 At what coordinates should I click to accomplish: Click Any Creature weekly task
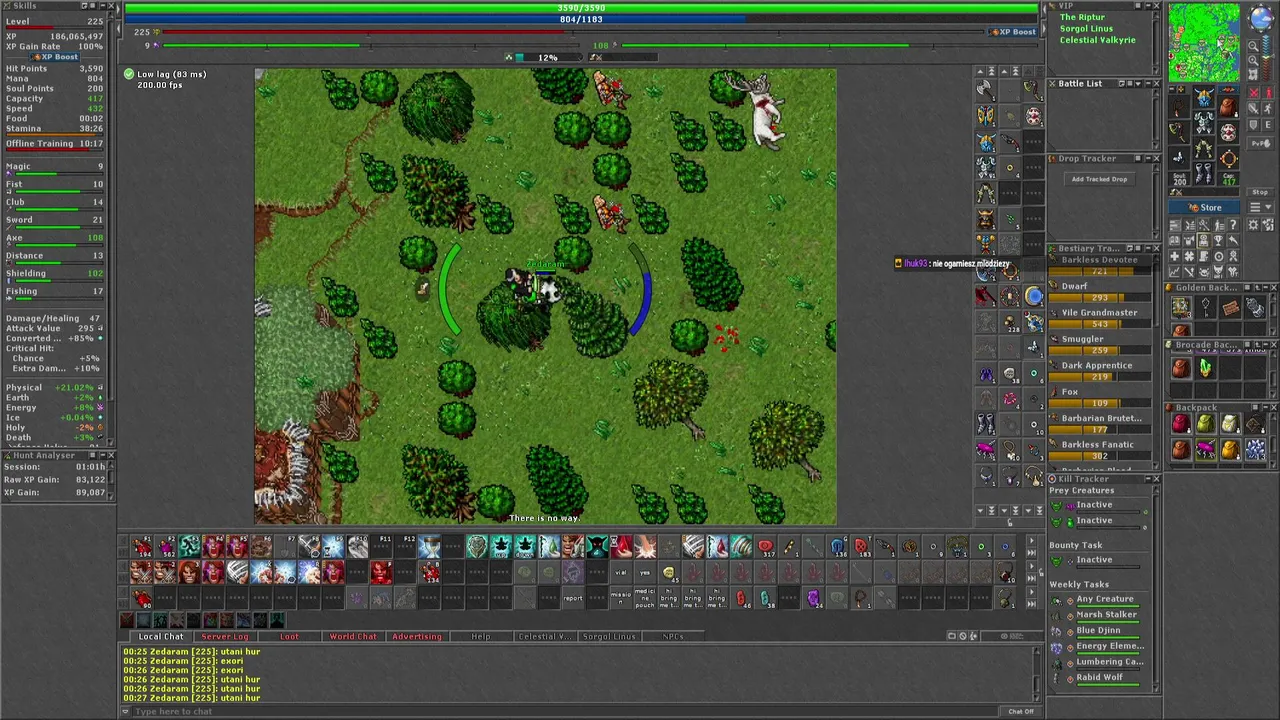coord(1098,600)
